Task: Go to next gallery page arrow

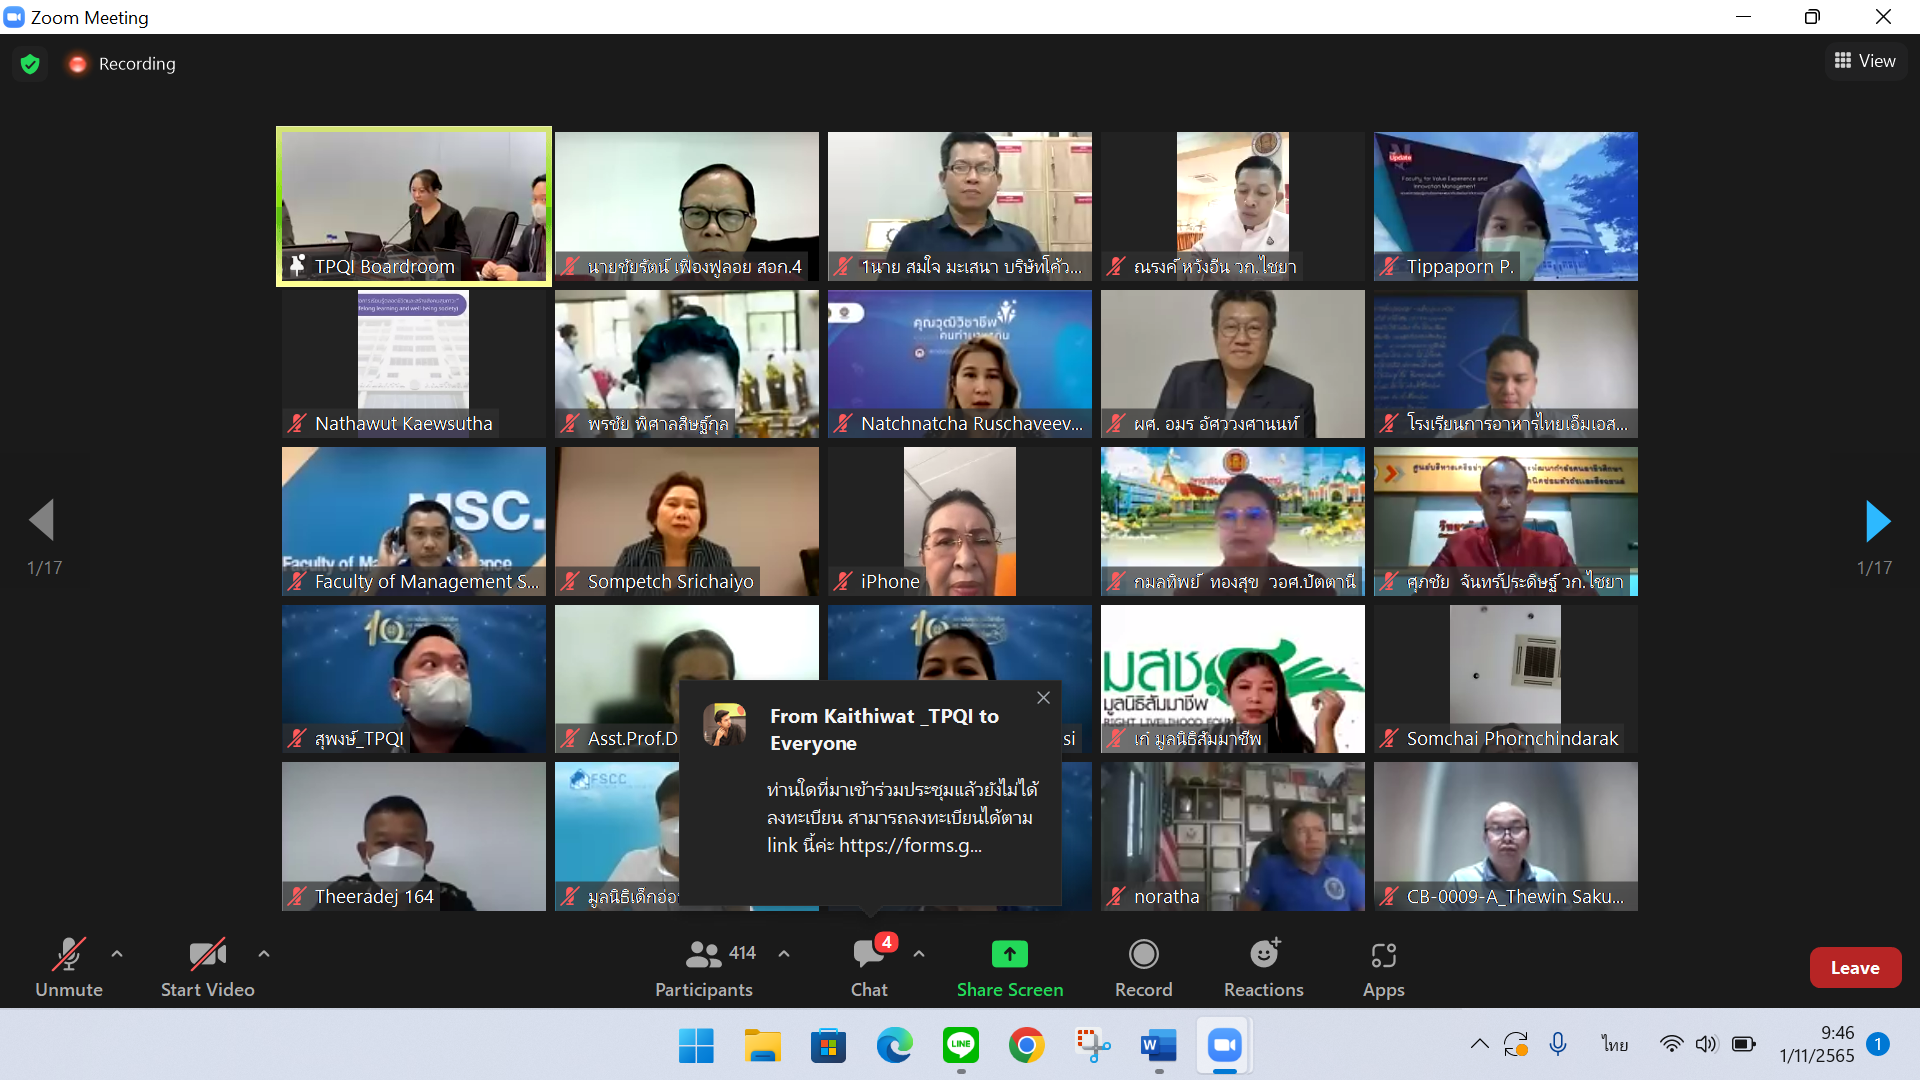Action: point(1877,521)
